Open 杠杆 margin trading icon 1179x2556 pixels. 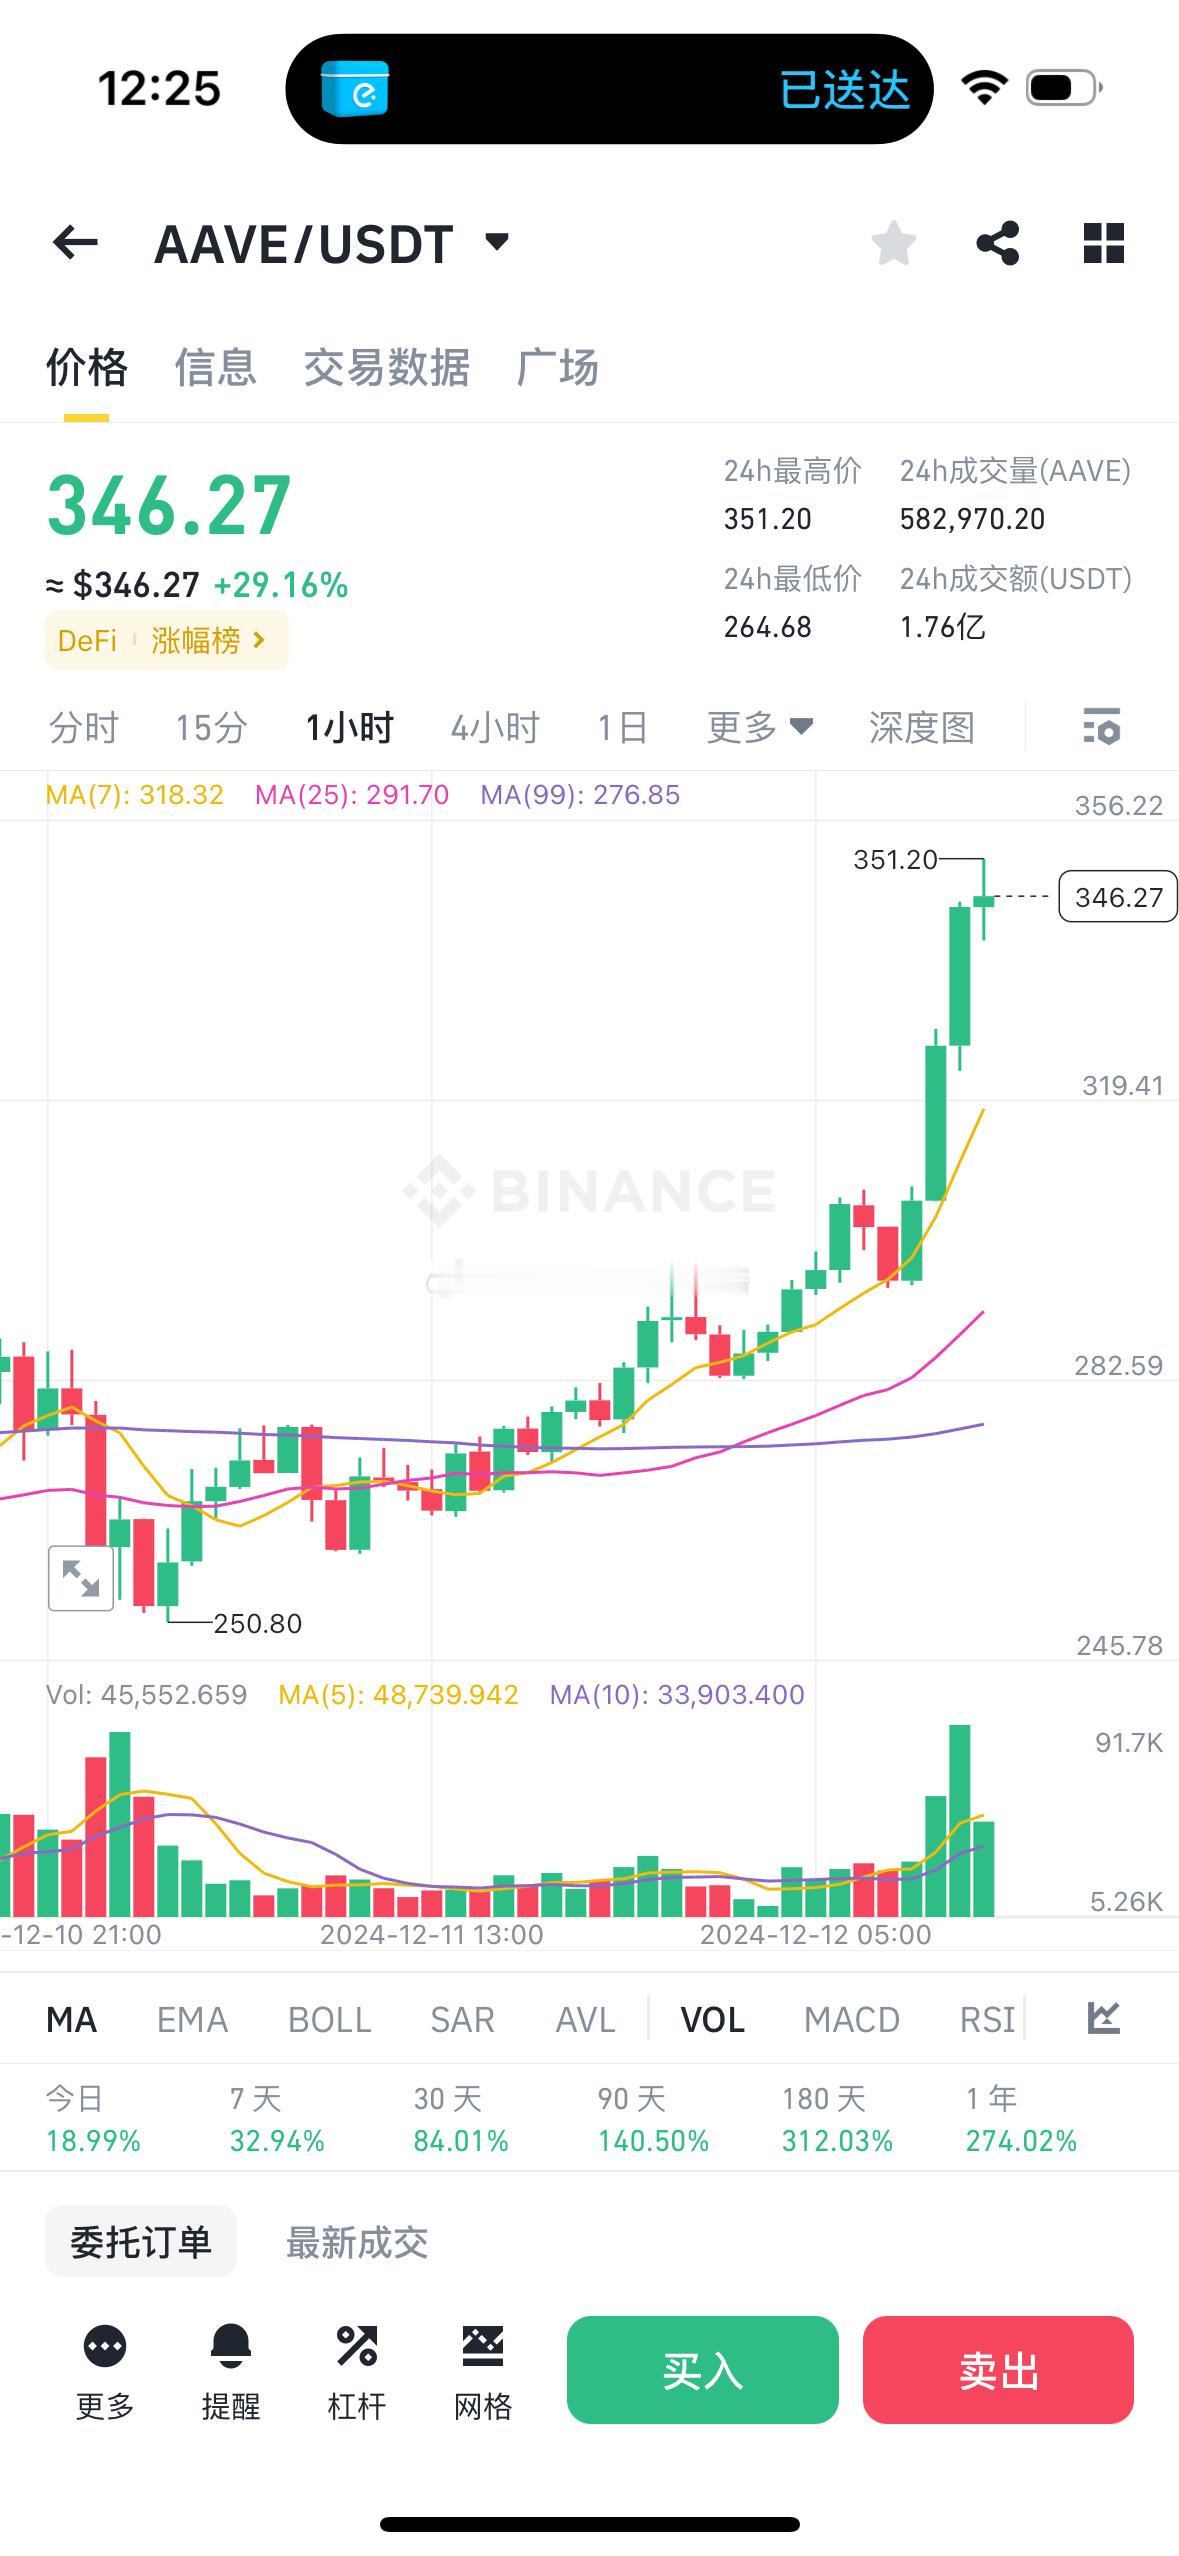coord(357,2372)
